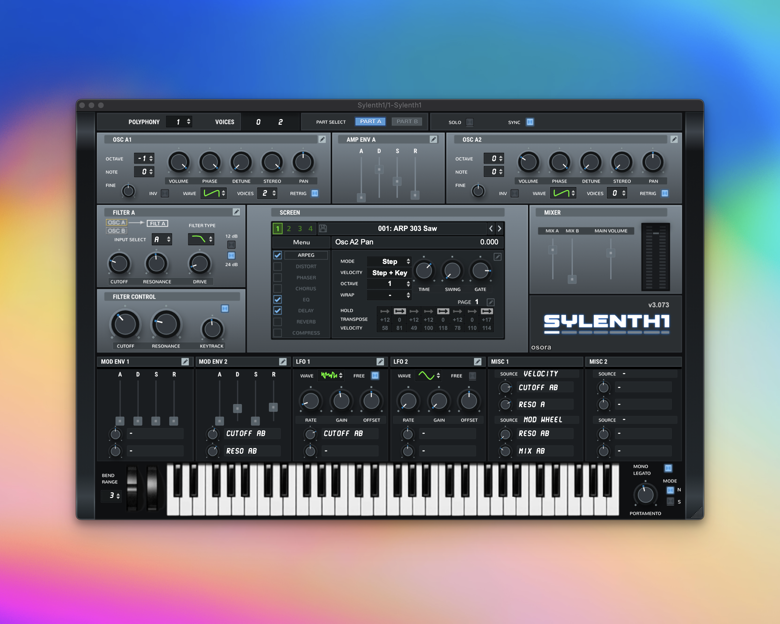Open arpeggiator WRAP dropdown

click(389, 295)
